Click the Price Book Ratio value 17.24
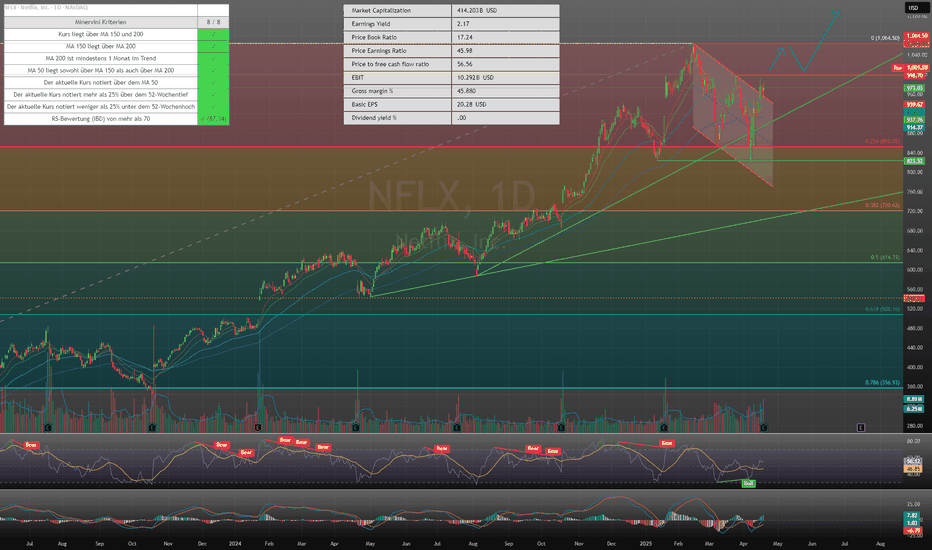This screenshot has height=550, width=932. click(505, 37)
